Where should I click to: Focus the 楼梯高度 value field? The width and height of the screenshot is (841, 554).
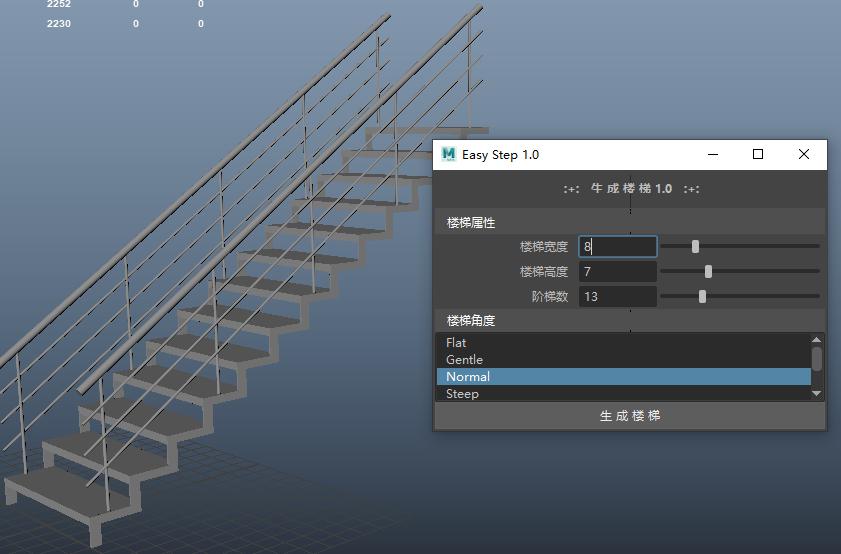tap(617, 271)
